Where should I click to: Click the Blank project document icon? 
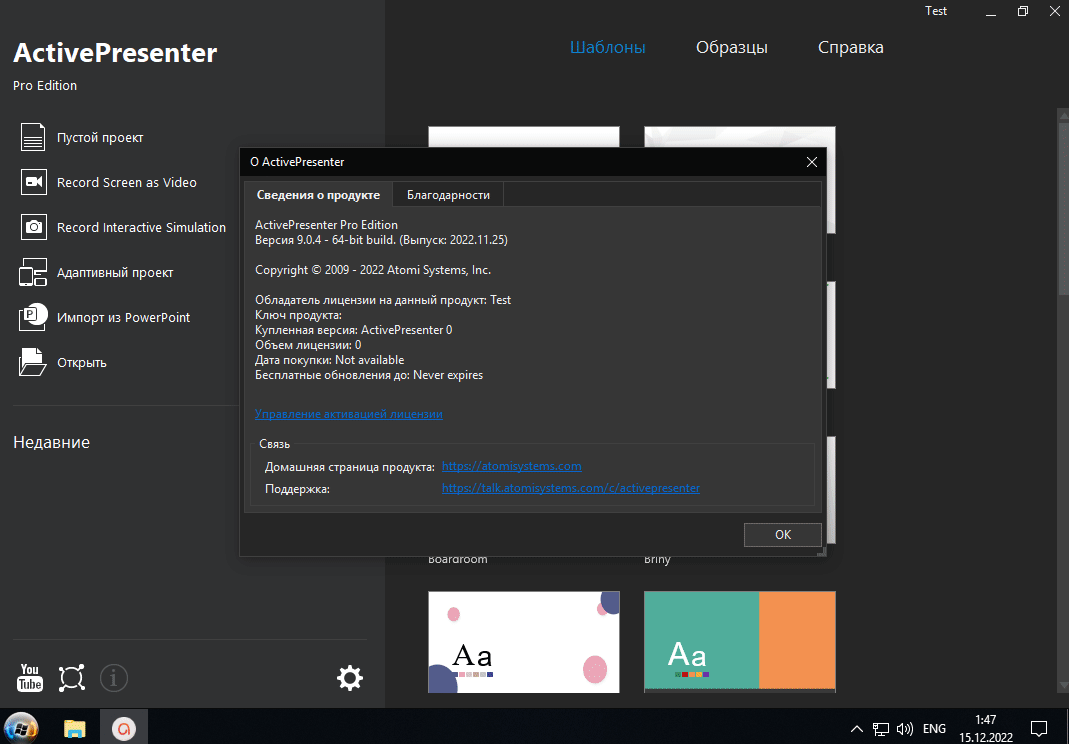(33, 137)
